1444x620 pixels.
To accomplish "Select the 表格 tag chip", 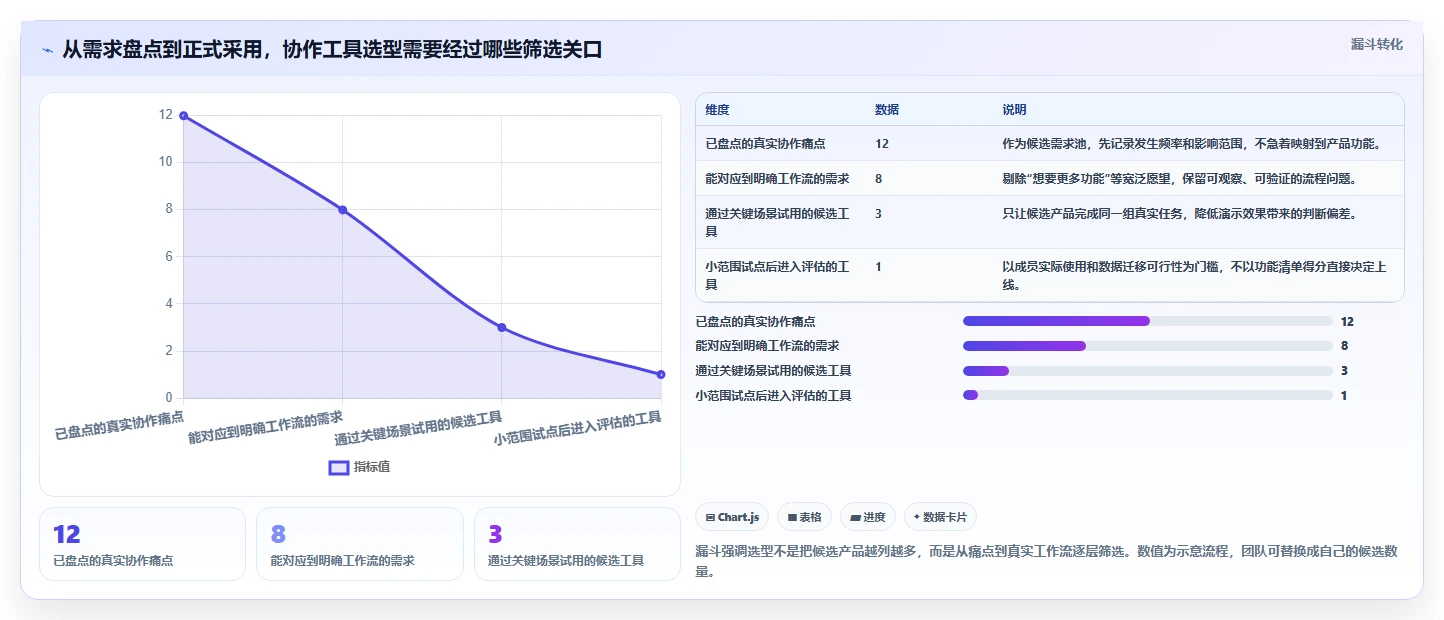I will tap(805, 517).
